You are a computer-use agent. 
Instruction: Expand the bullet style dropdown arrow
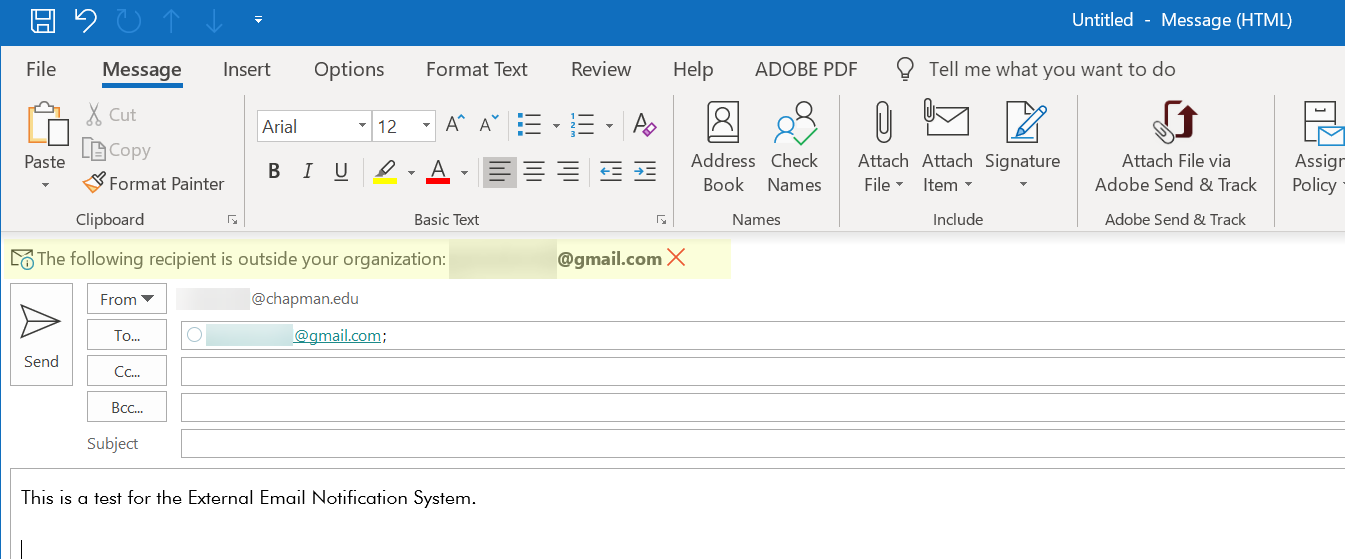pos(556,126)
